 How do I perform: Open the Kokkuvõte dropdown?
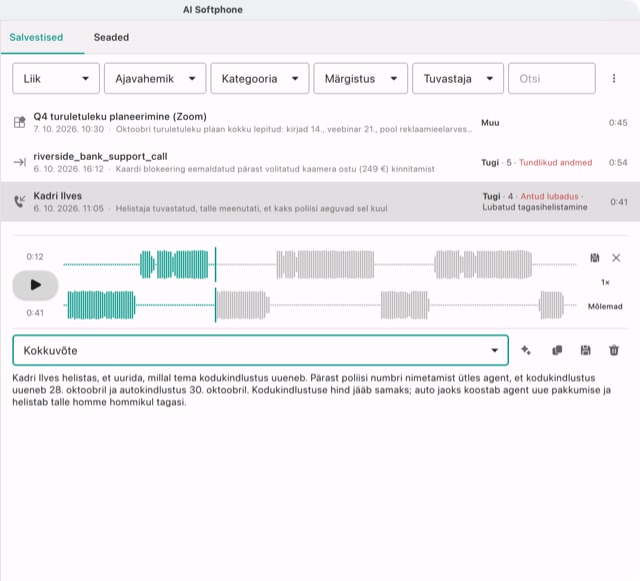click(x=260, y=350)
